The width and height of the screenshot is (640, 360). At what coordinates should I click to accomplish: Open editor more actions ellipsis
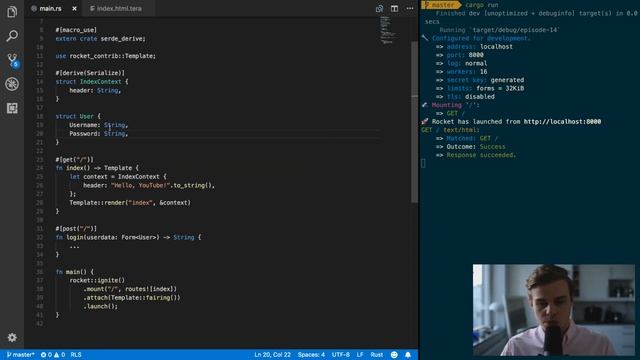click(410, 9)
